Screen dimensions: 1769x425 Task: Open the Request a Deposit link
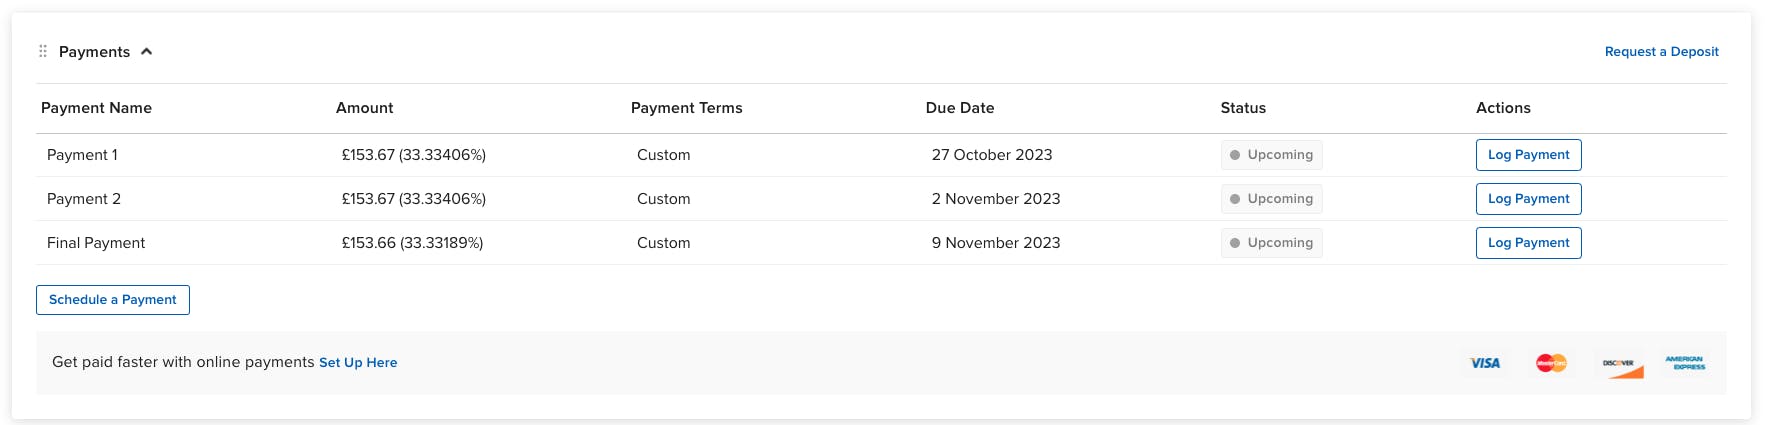(x=1662, y=52)
